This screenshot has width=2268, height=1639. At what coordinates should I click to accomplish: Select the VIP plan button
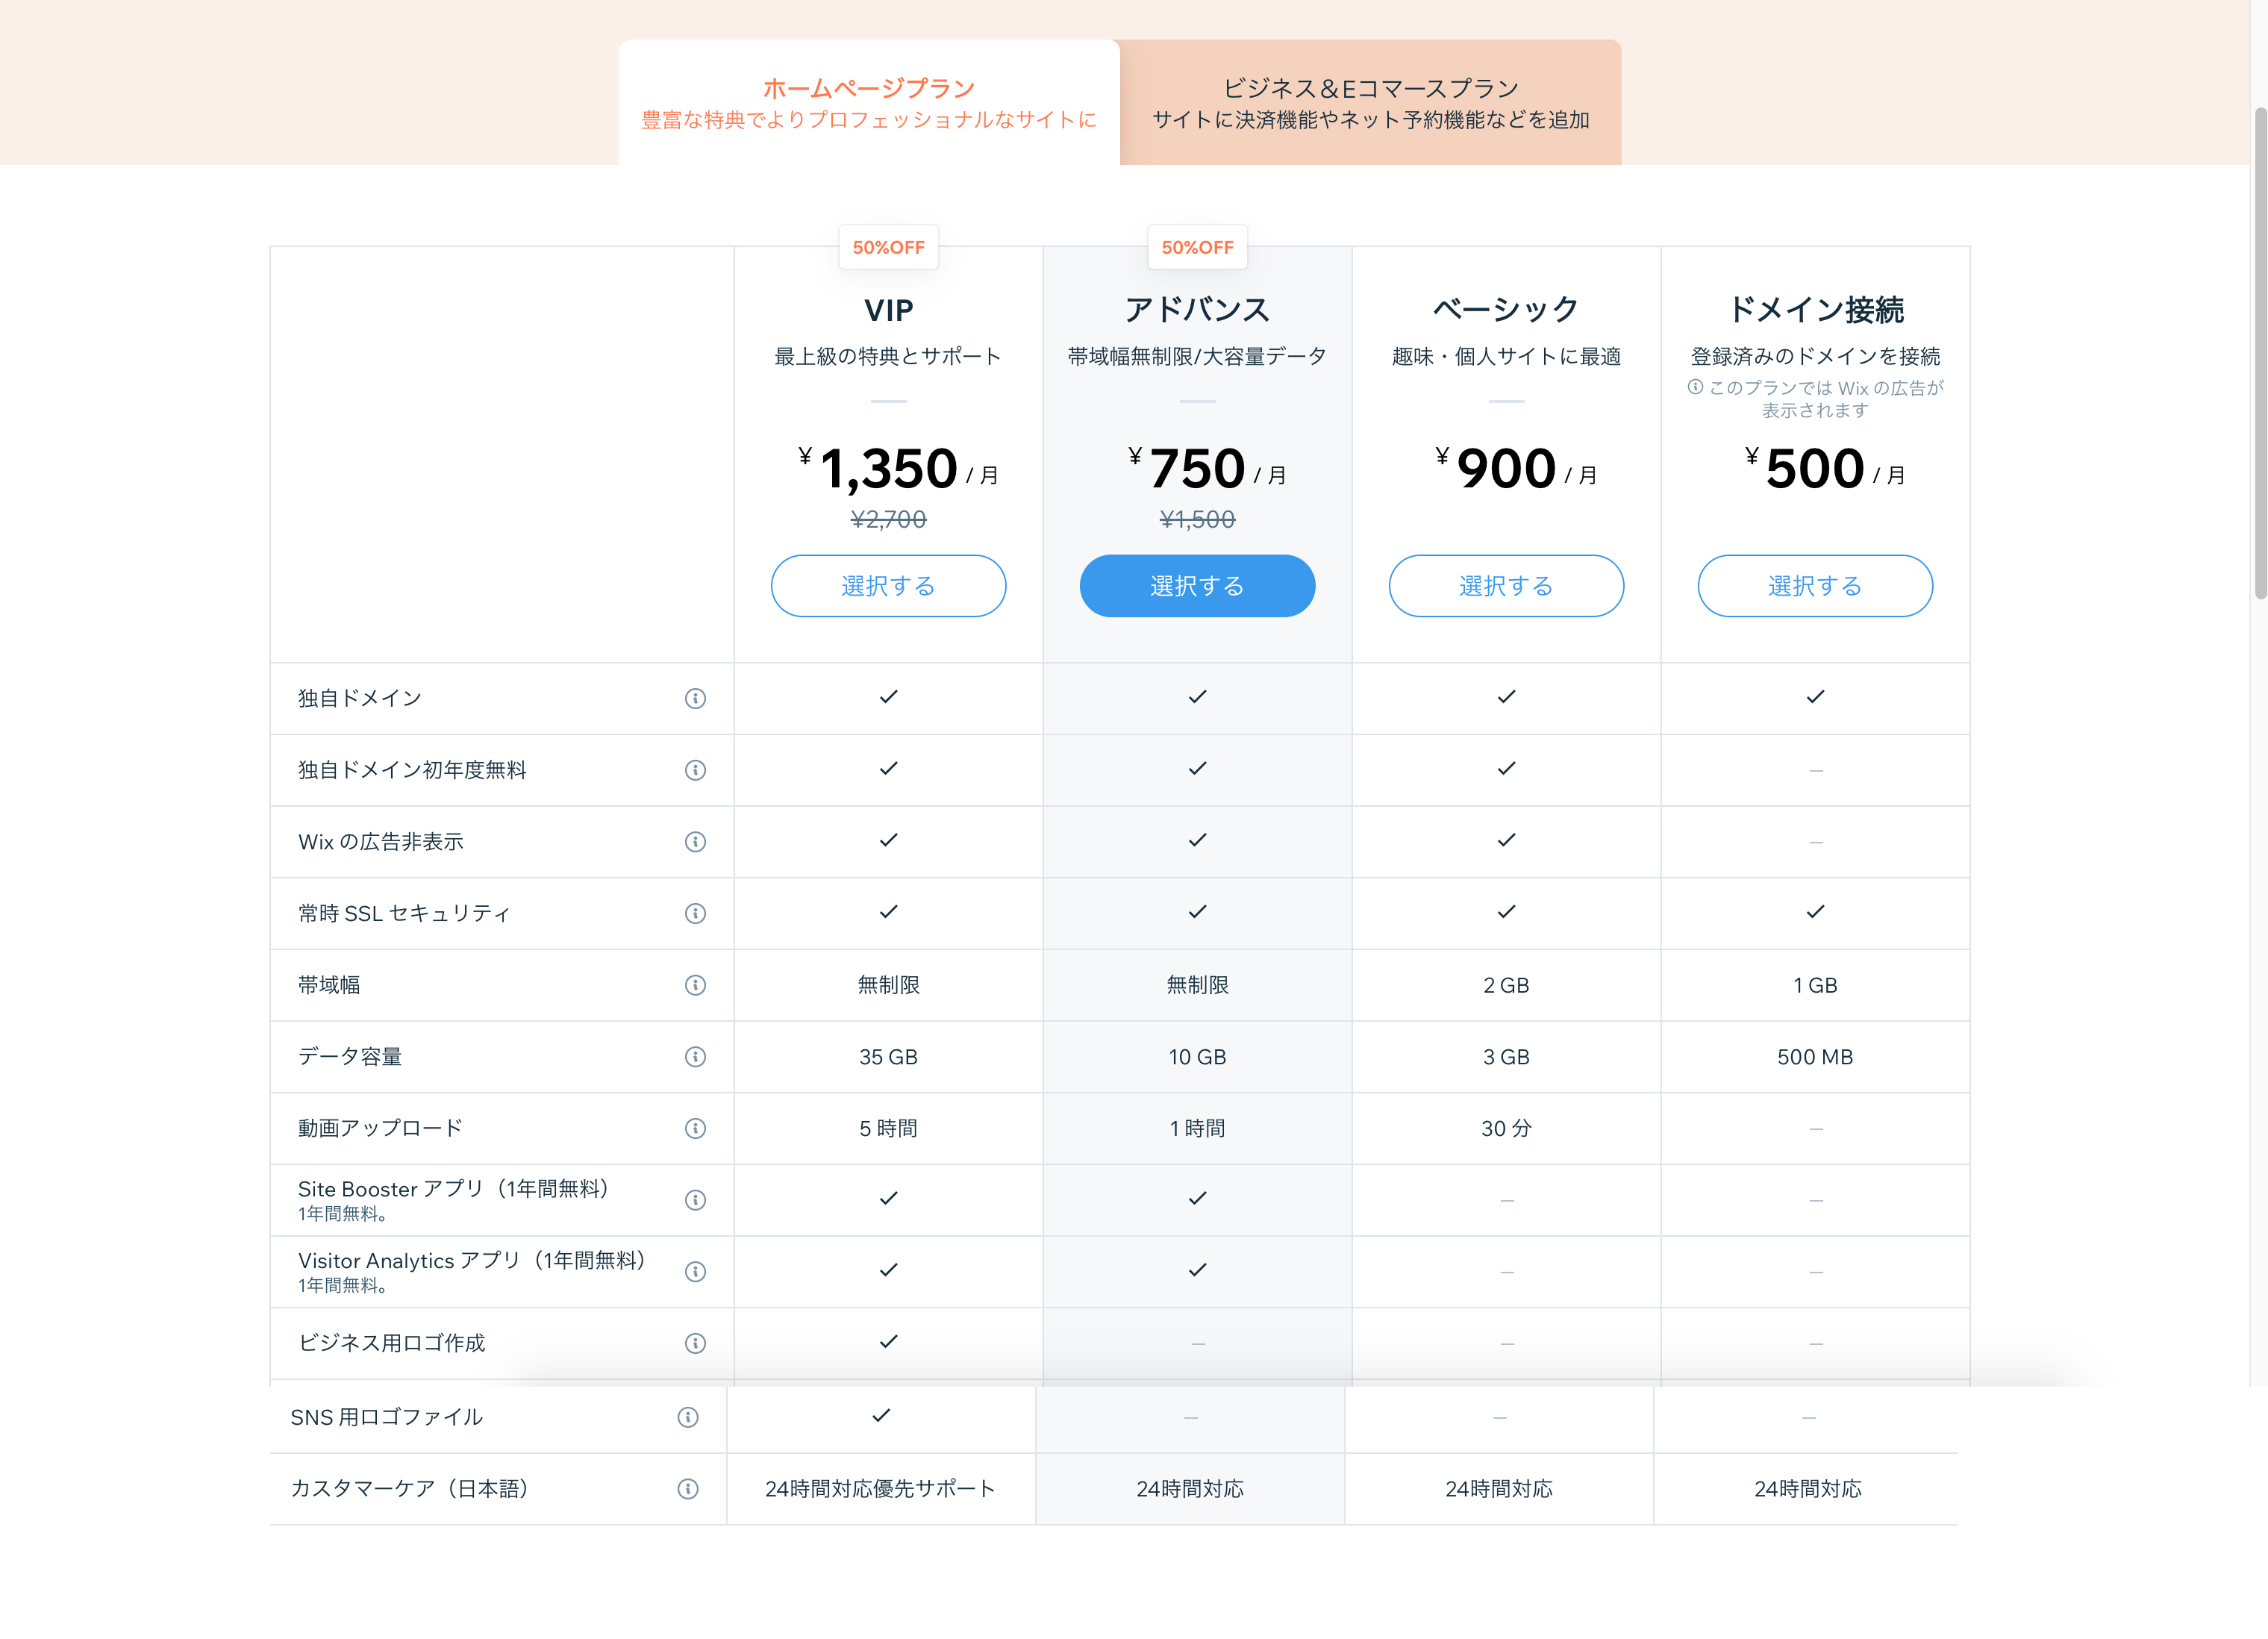pyautogui.click(x=888, y=586)
